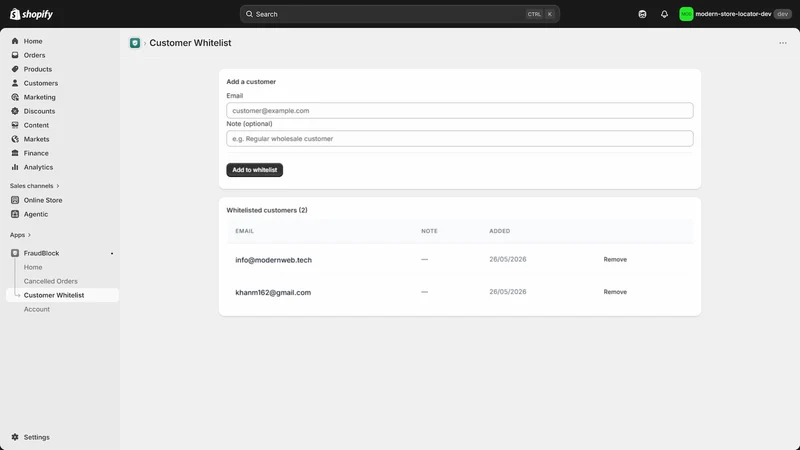Open Markets section text
Viewport: 800px width, 450px height.
point(36,139)
